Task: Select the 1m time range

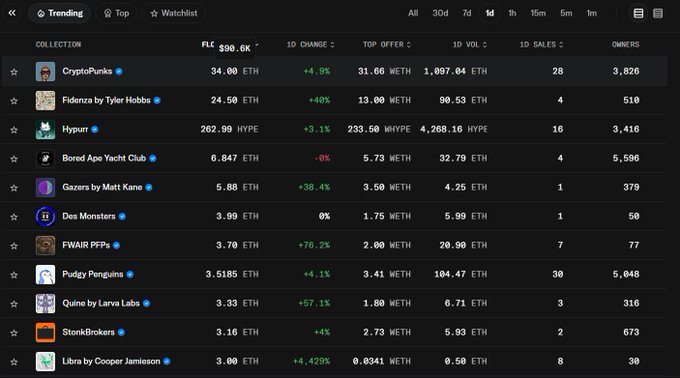Action: (x=592, y=13)
